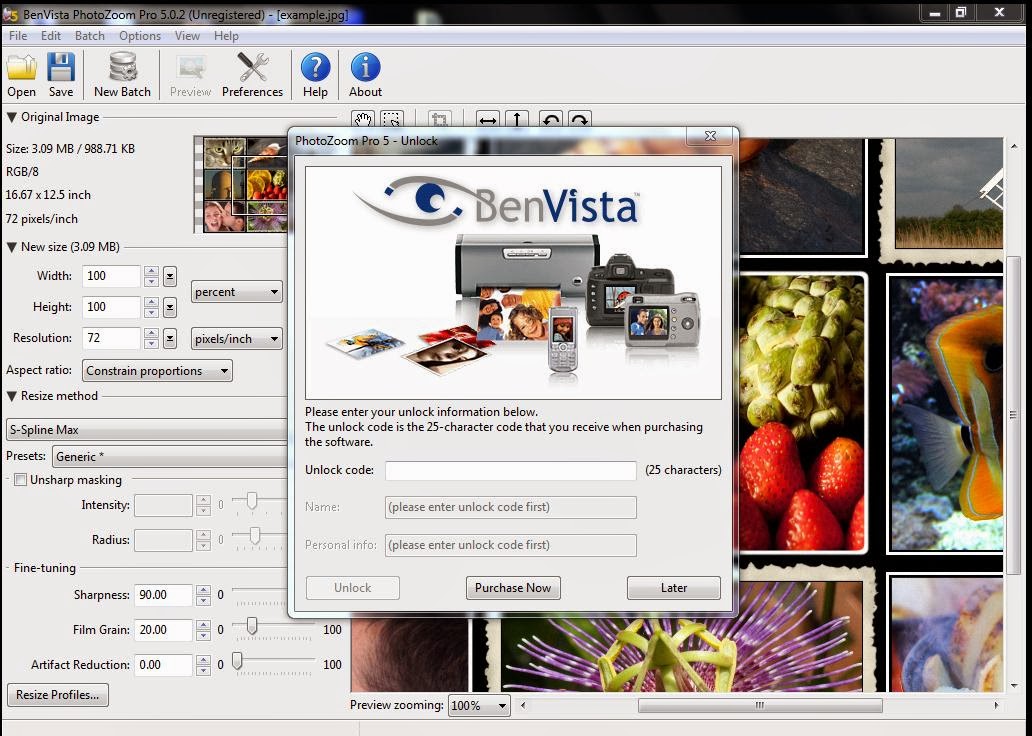The width and height of the screenshot is (1032, 736).
Task: Click the Sharpness value field
Action: click(x=163, y=595)
